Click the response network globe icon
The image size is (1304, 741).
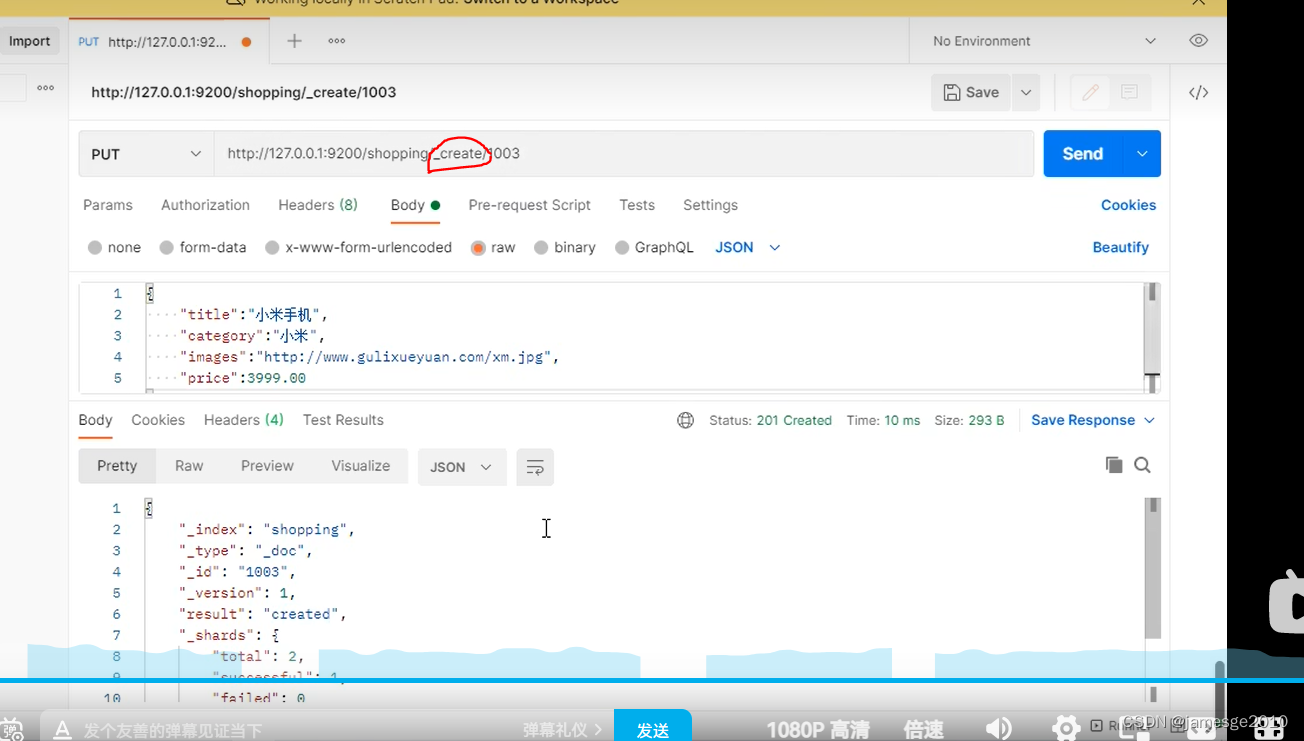[686, 420]
